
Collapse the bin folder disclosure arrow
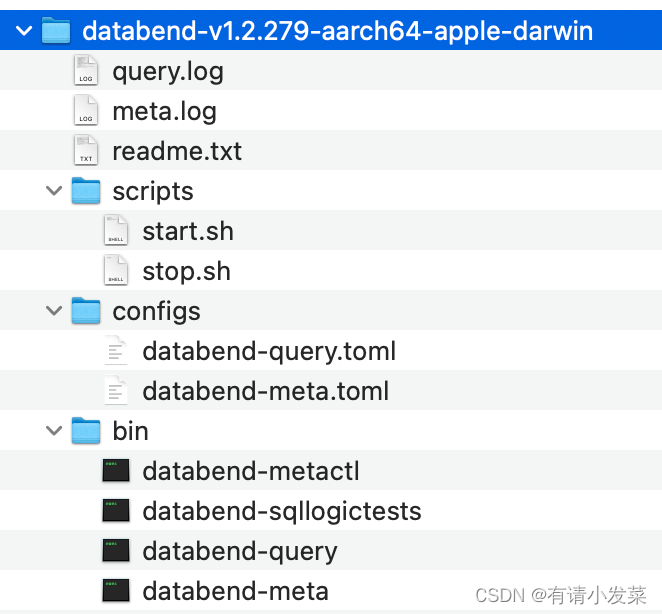click(x=55, y=431)
